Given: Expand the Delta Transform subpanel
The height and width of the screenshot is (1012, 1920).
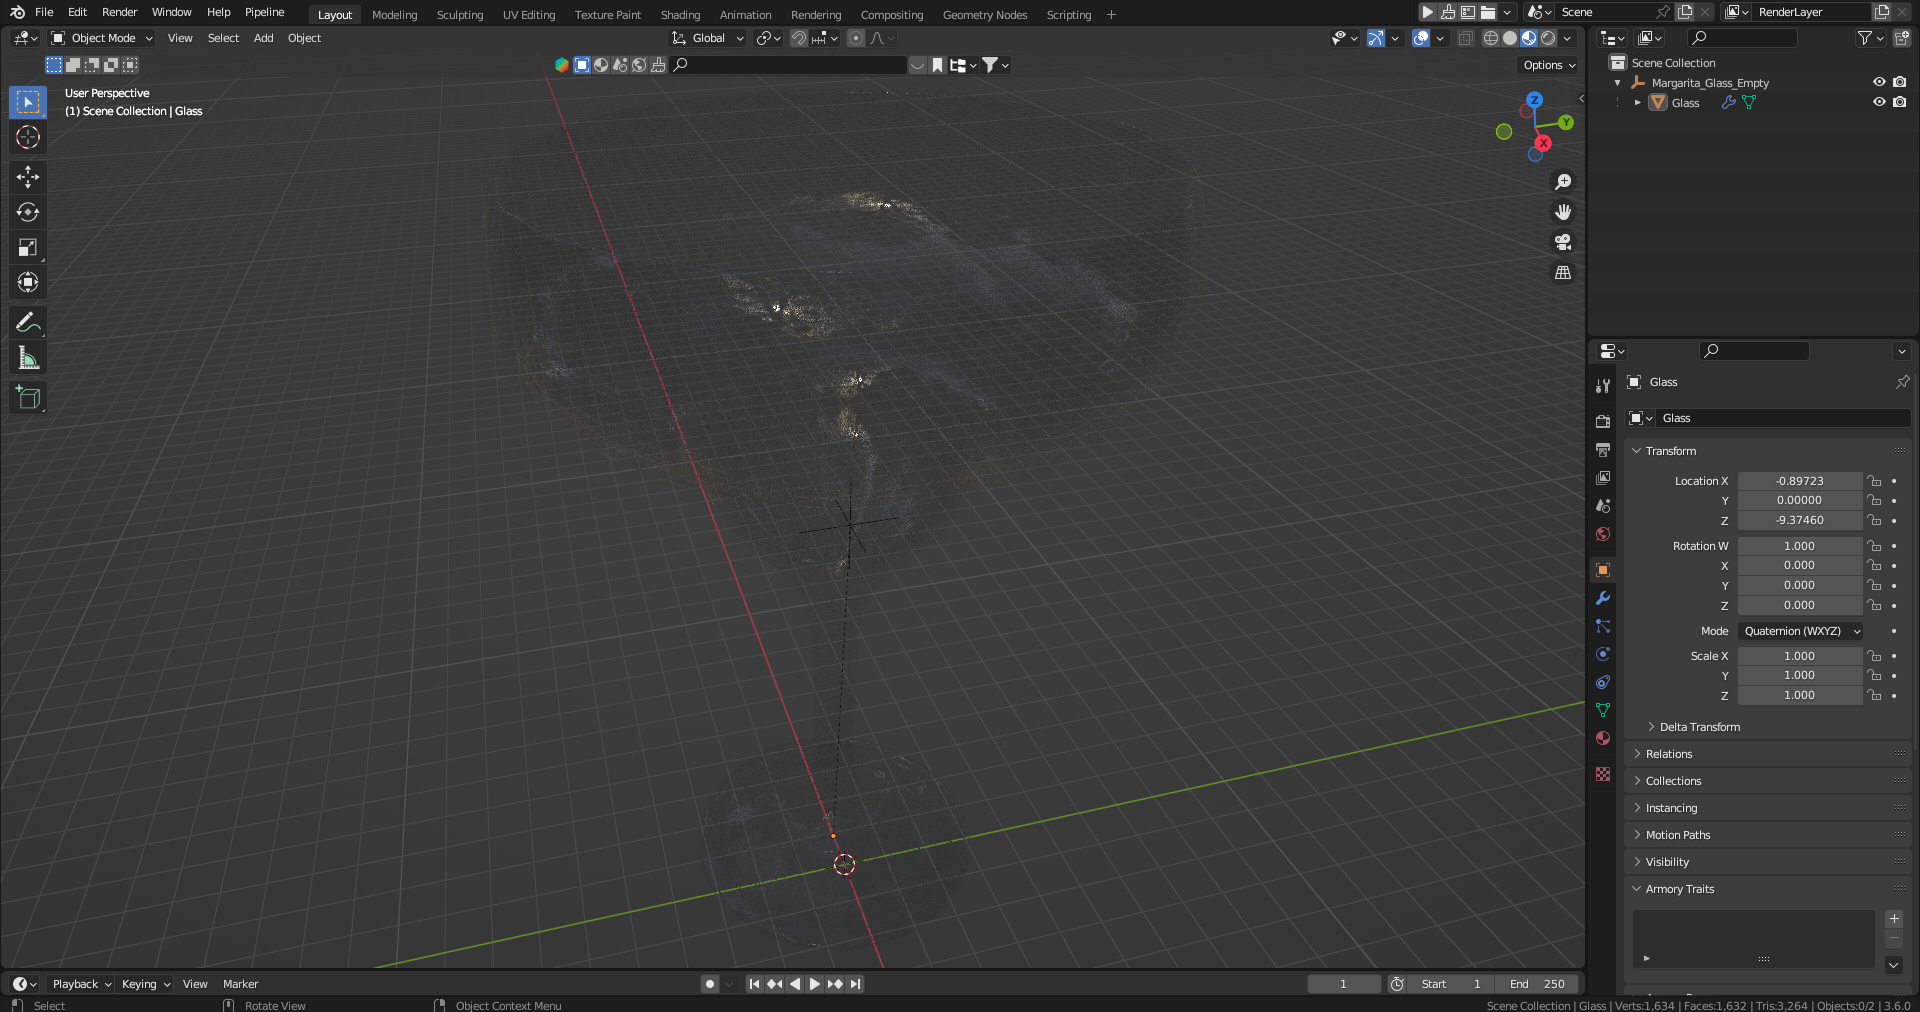Looking at the screenshot, I should [1651, 727].
